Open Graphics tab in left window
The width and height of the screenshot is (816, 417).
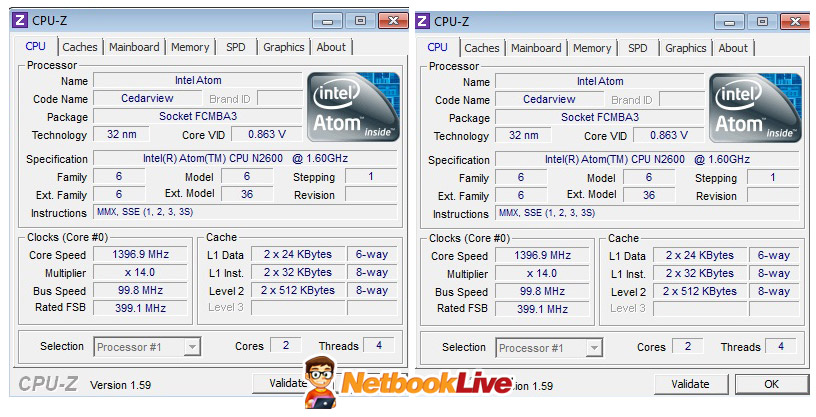[x=284, y=47]
